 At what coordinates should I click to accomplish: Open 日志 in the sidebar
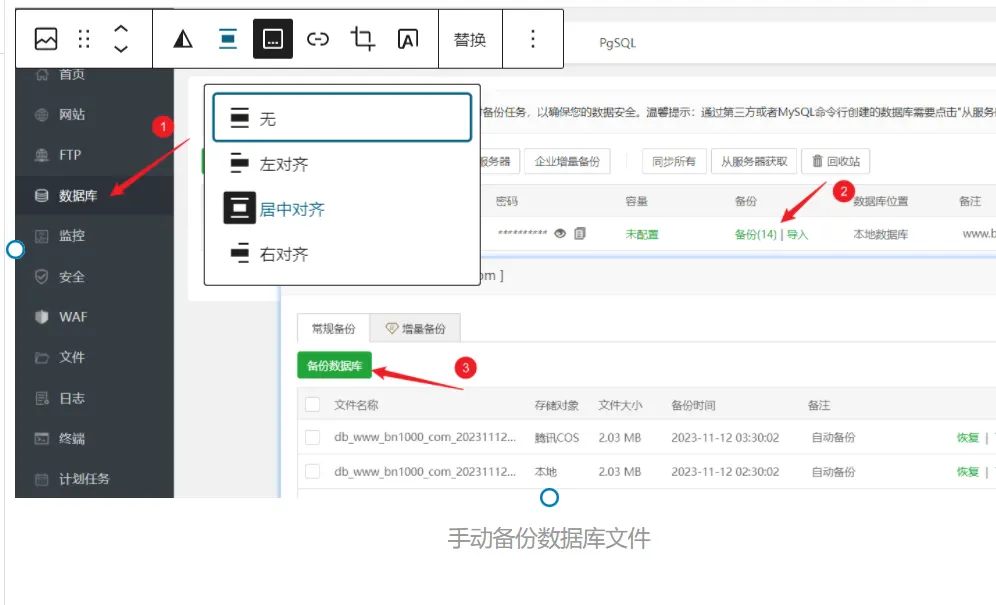72,398
